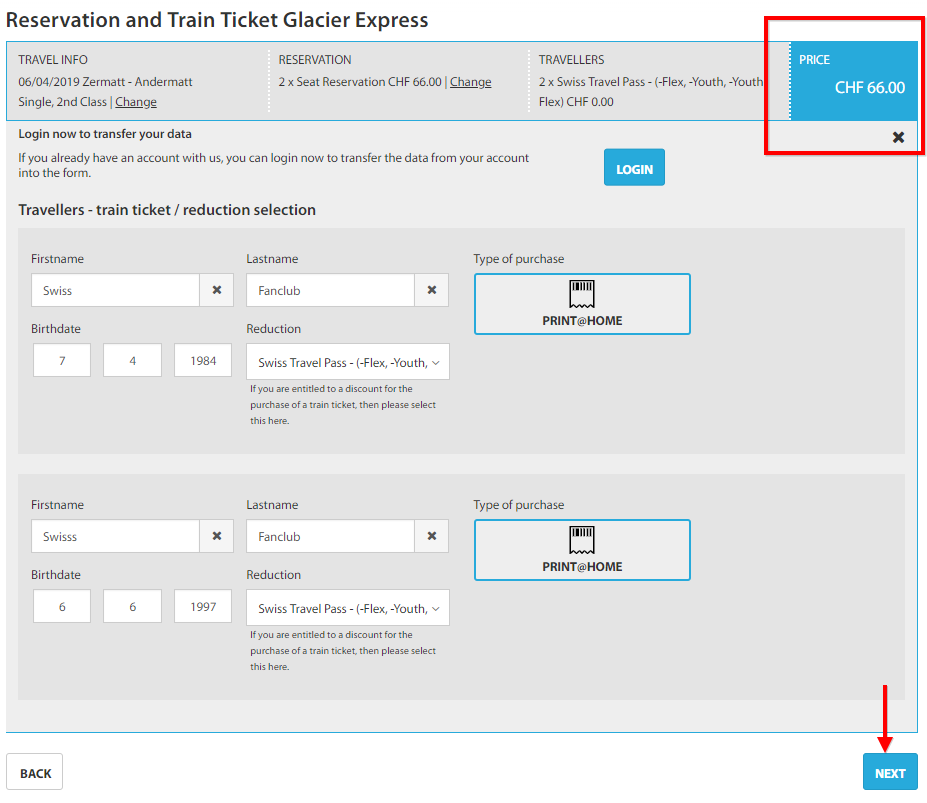Dismiss the login notice with the X icon
927x803 pixels.
898,137
